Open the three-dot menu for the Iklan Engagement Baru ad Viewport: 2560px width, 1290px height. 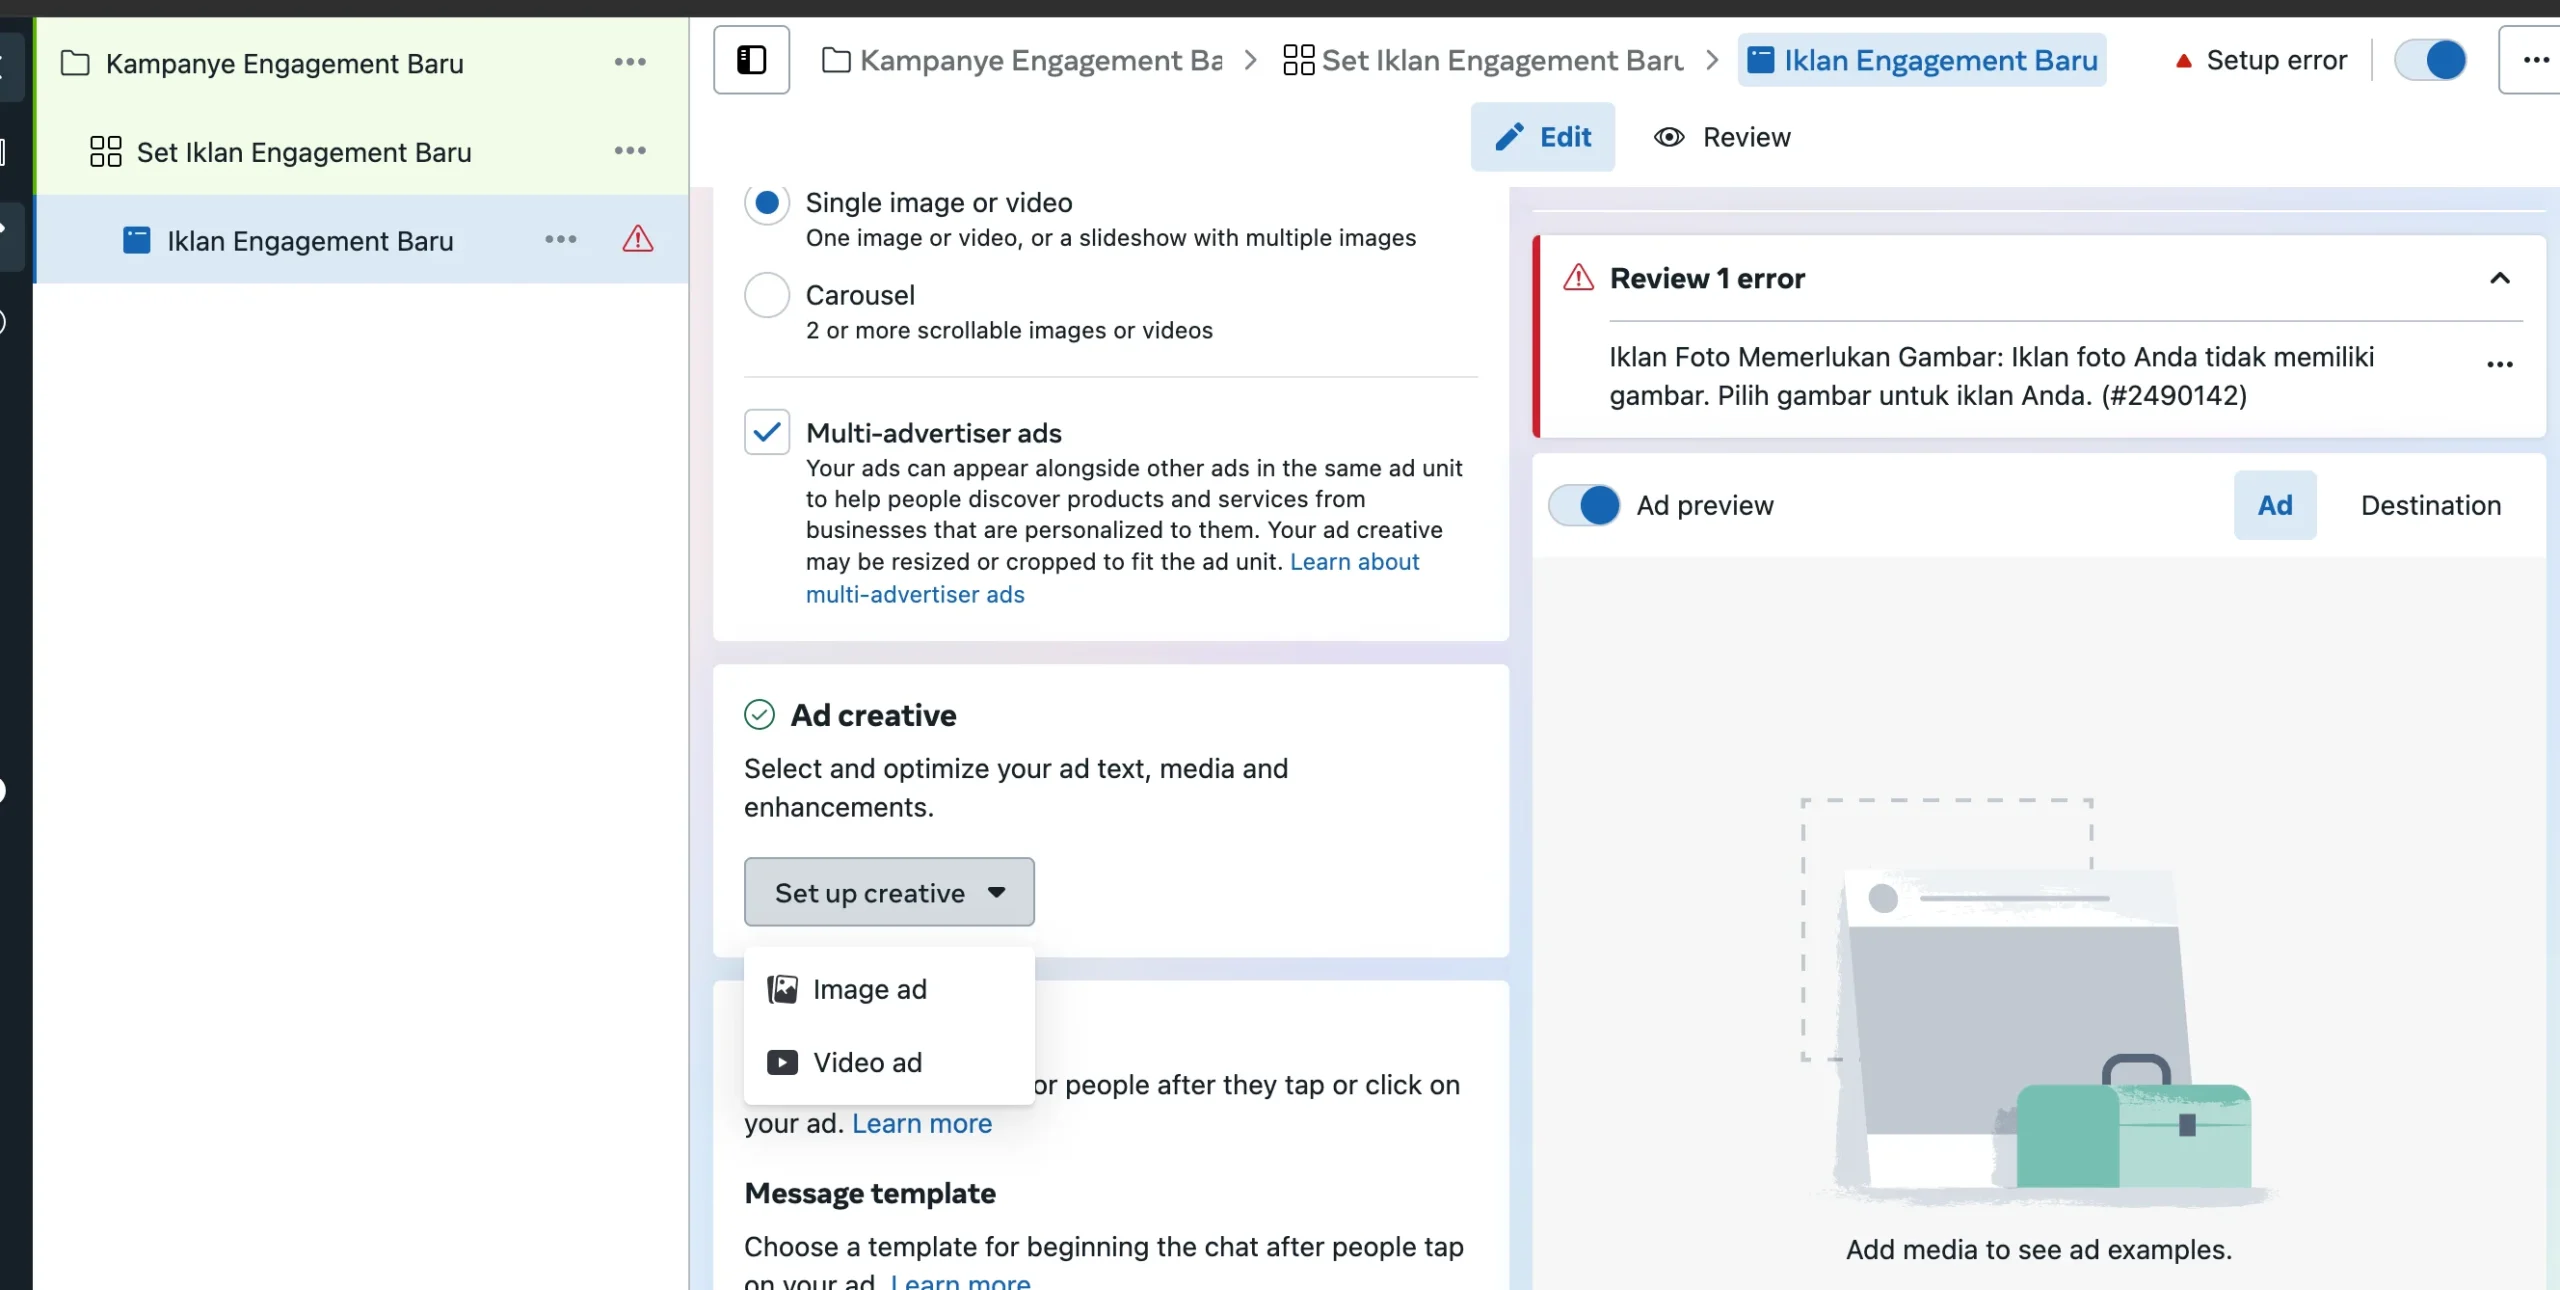pos(561,240)
